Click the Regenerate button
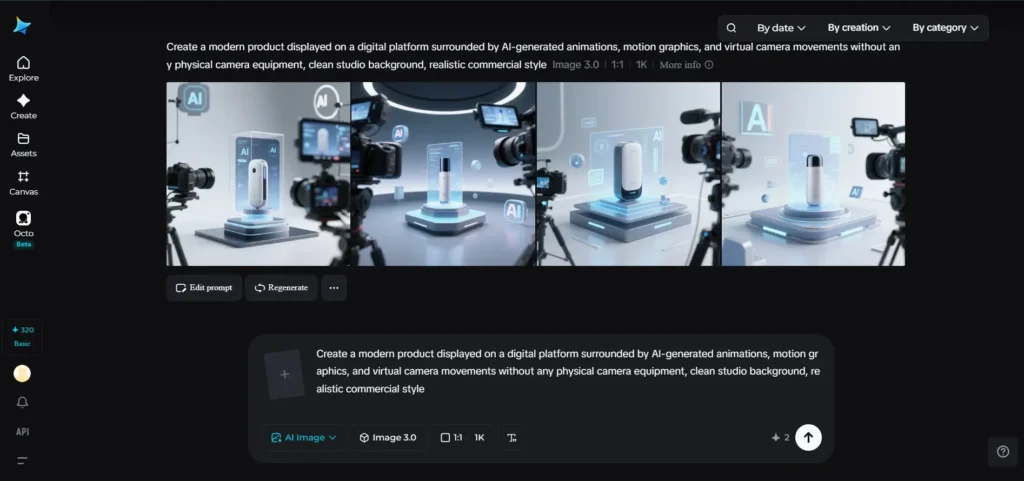Image resolution: width=1024 pixels, height=481 pixels. click(281, 288)
